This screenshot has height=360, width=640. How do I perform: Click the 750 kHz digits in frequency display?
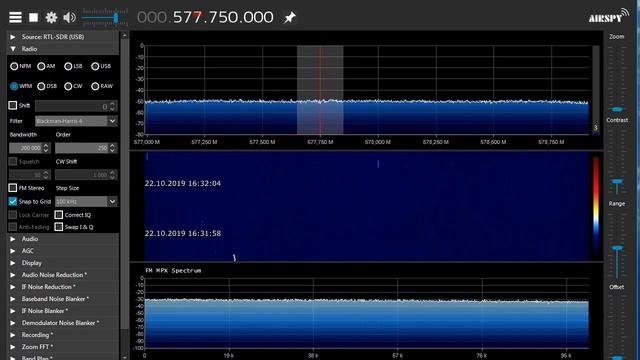point(223,17)
